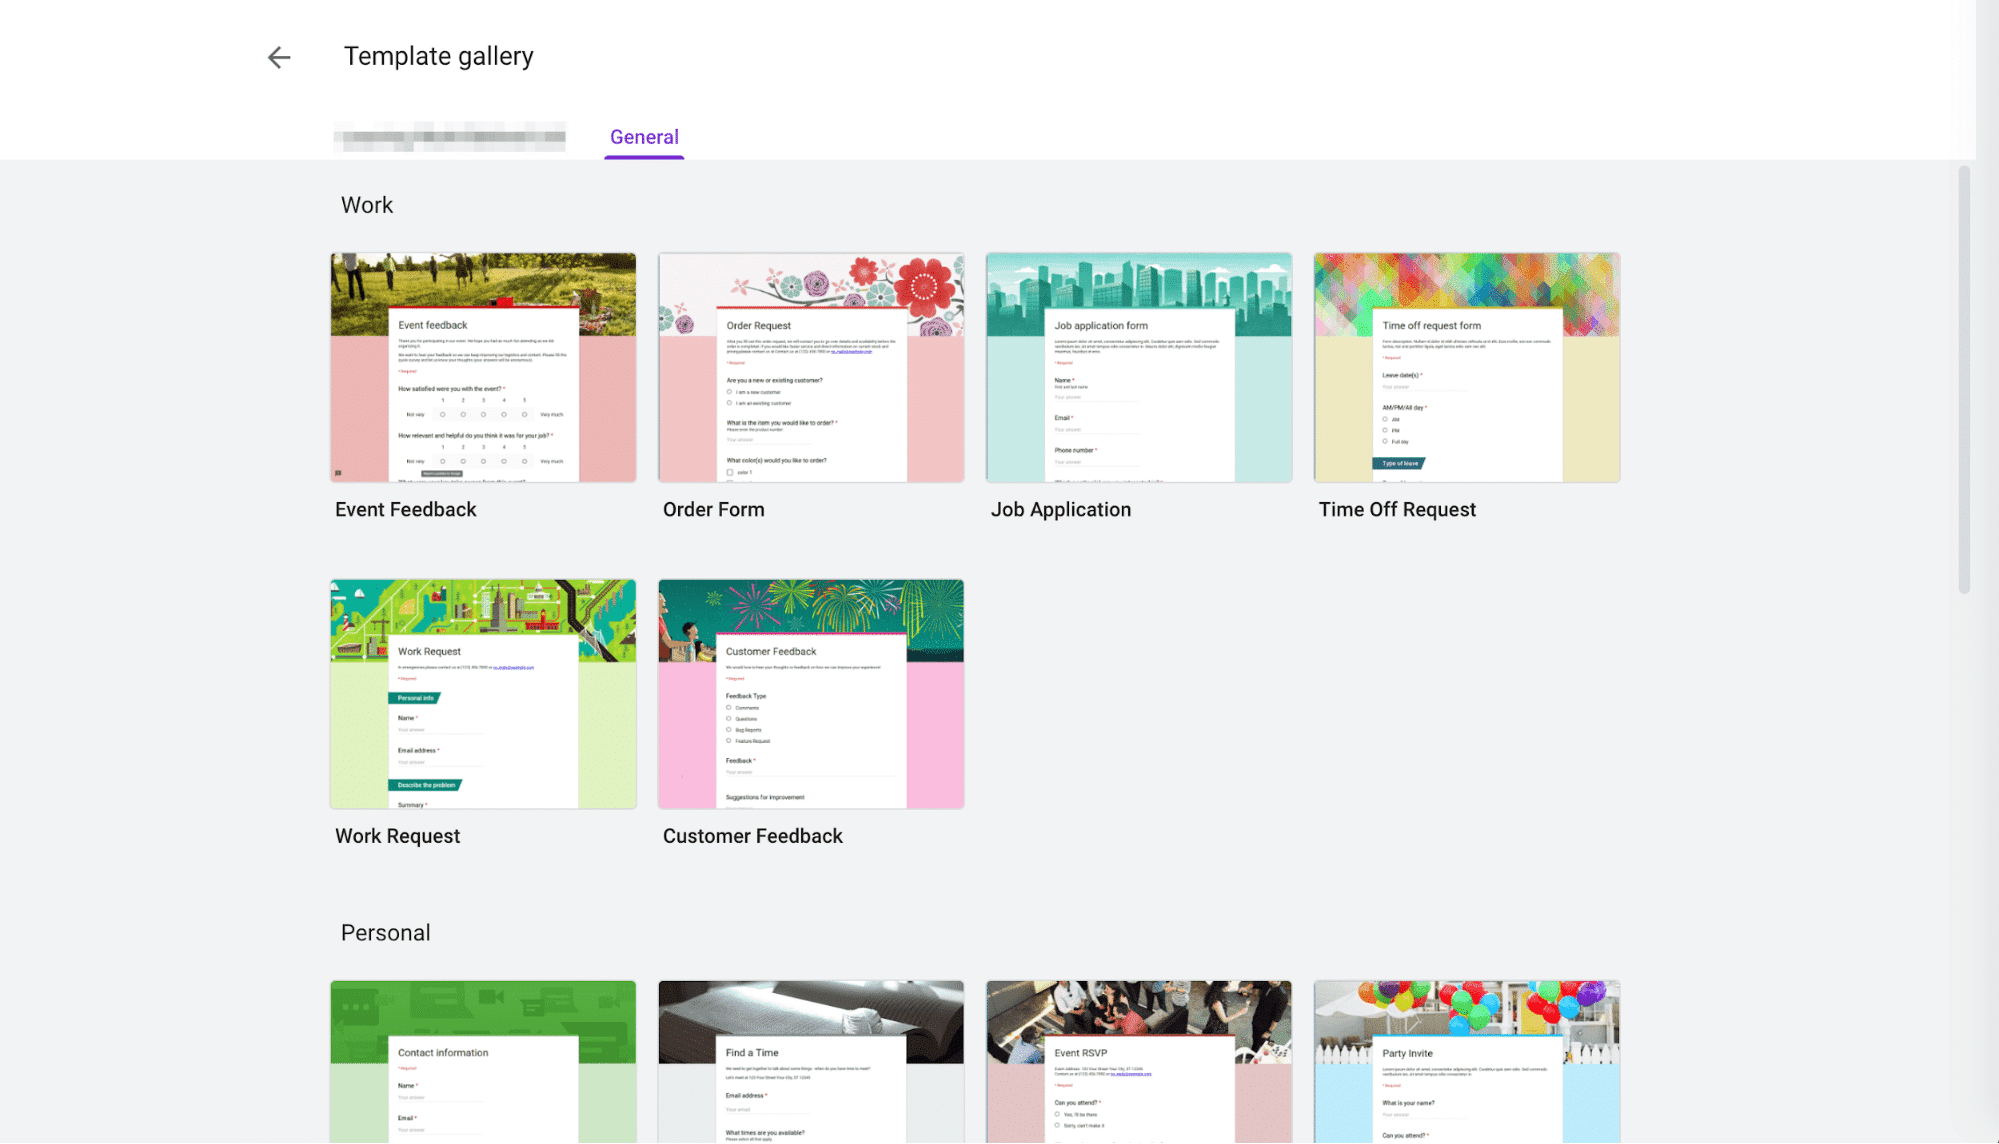The height and width of the screenshot is (1144, 1999).
Task: Click the Order Form floral template preview
Action: [x=810, y=367]
